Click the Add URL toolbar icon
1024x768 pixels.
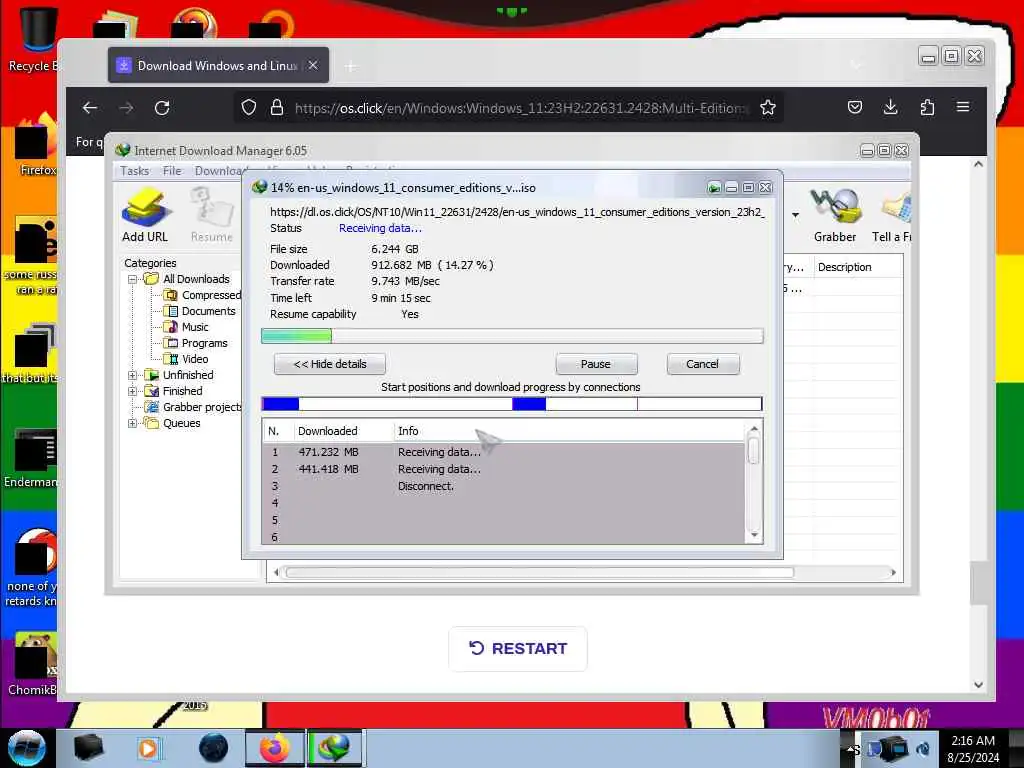[145, 215]
